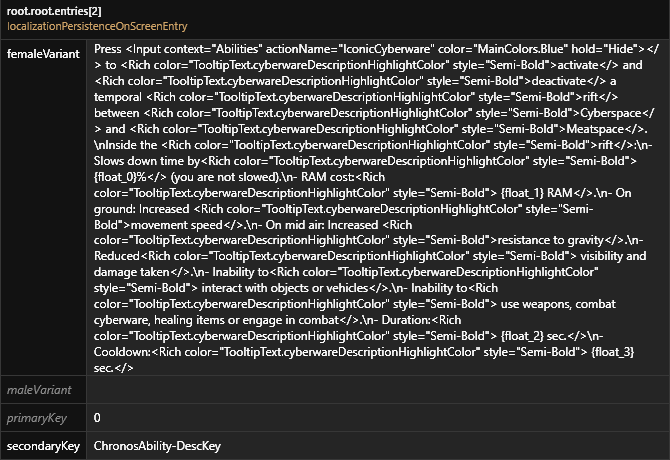
Task: Select the femaleVariant property label
Action: click(43, 54)
